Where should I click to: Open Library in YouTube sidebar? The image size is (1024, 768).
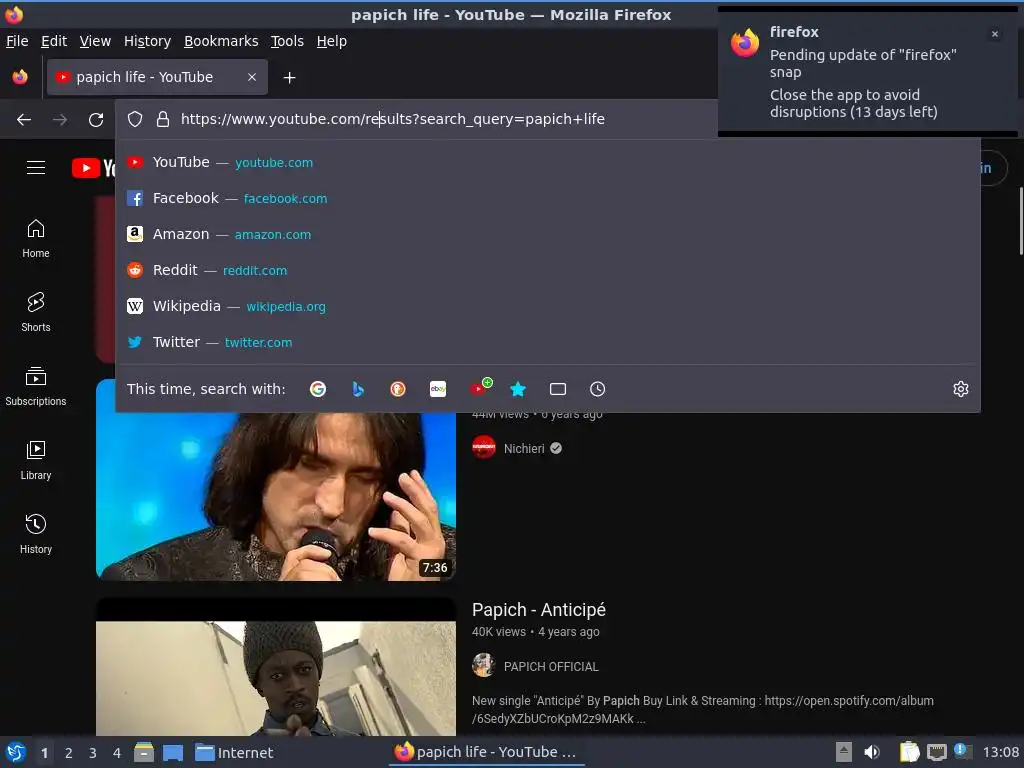point(36,461)
